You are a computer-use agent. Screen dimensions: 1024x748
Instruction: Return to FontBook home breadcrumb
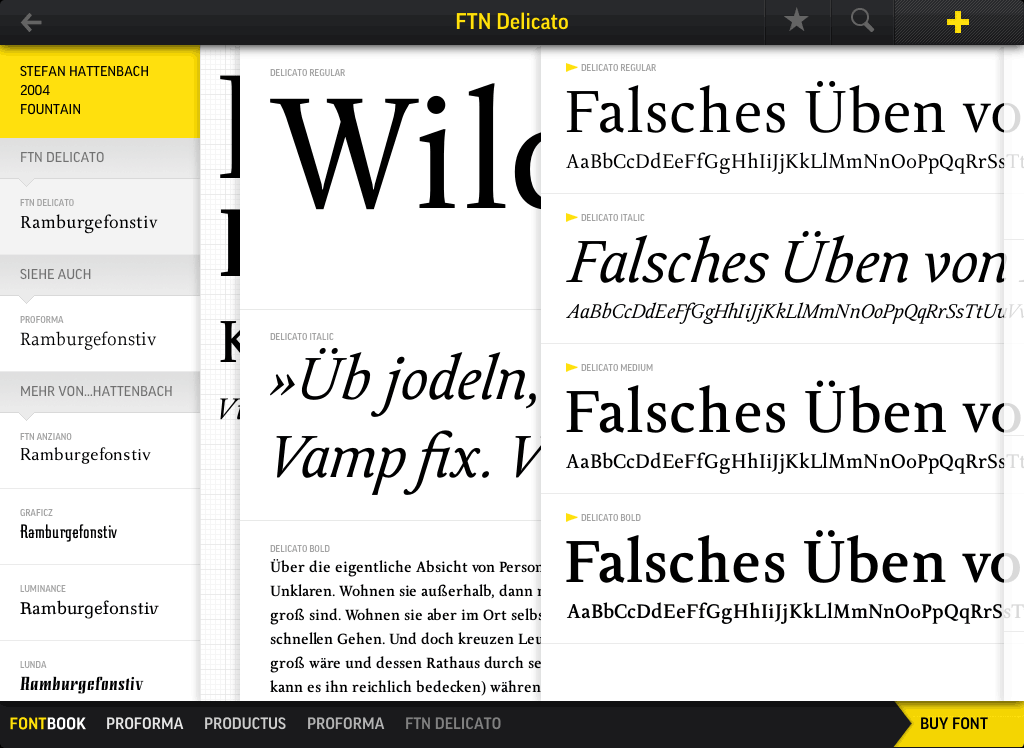pyautogui.click(x=48, y=724)
